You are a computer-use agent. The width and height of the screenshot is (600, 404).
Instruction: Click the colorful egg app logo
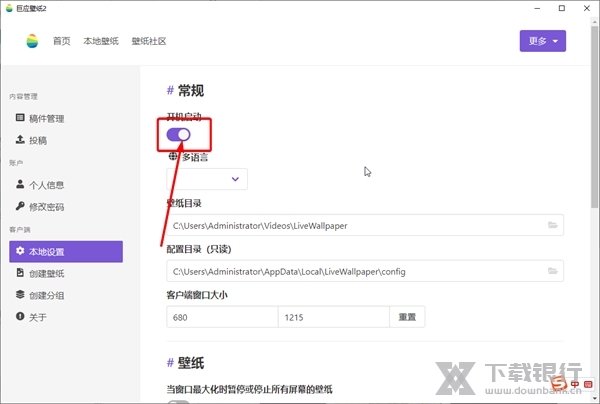click(x=32, y=41)
